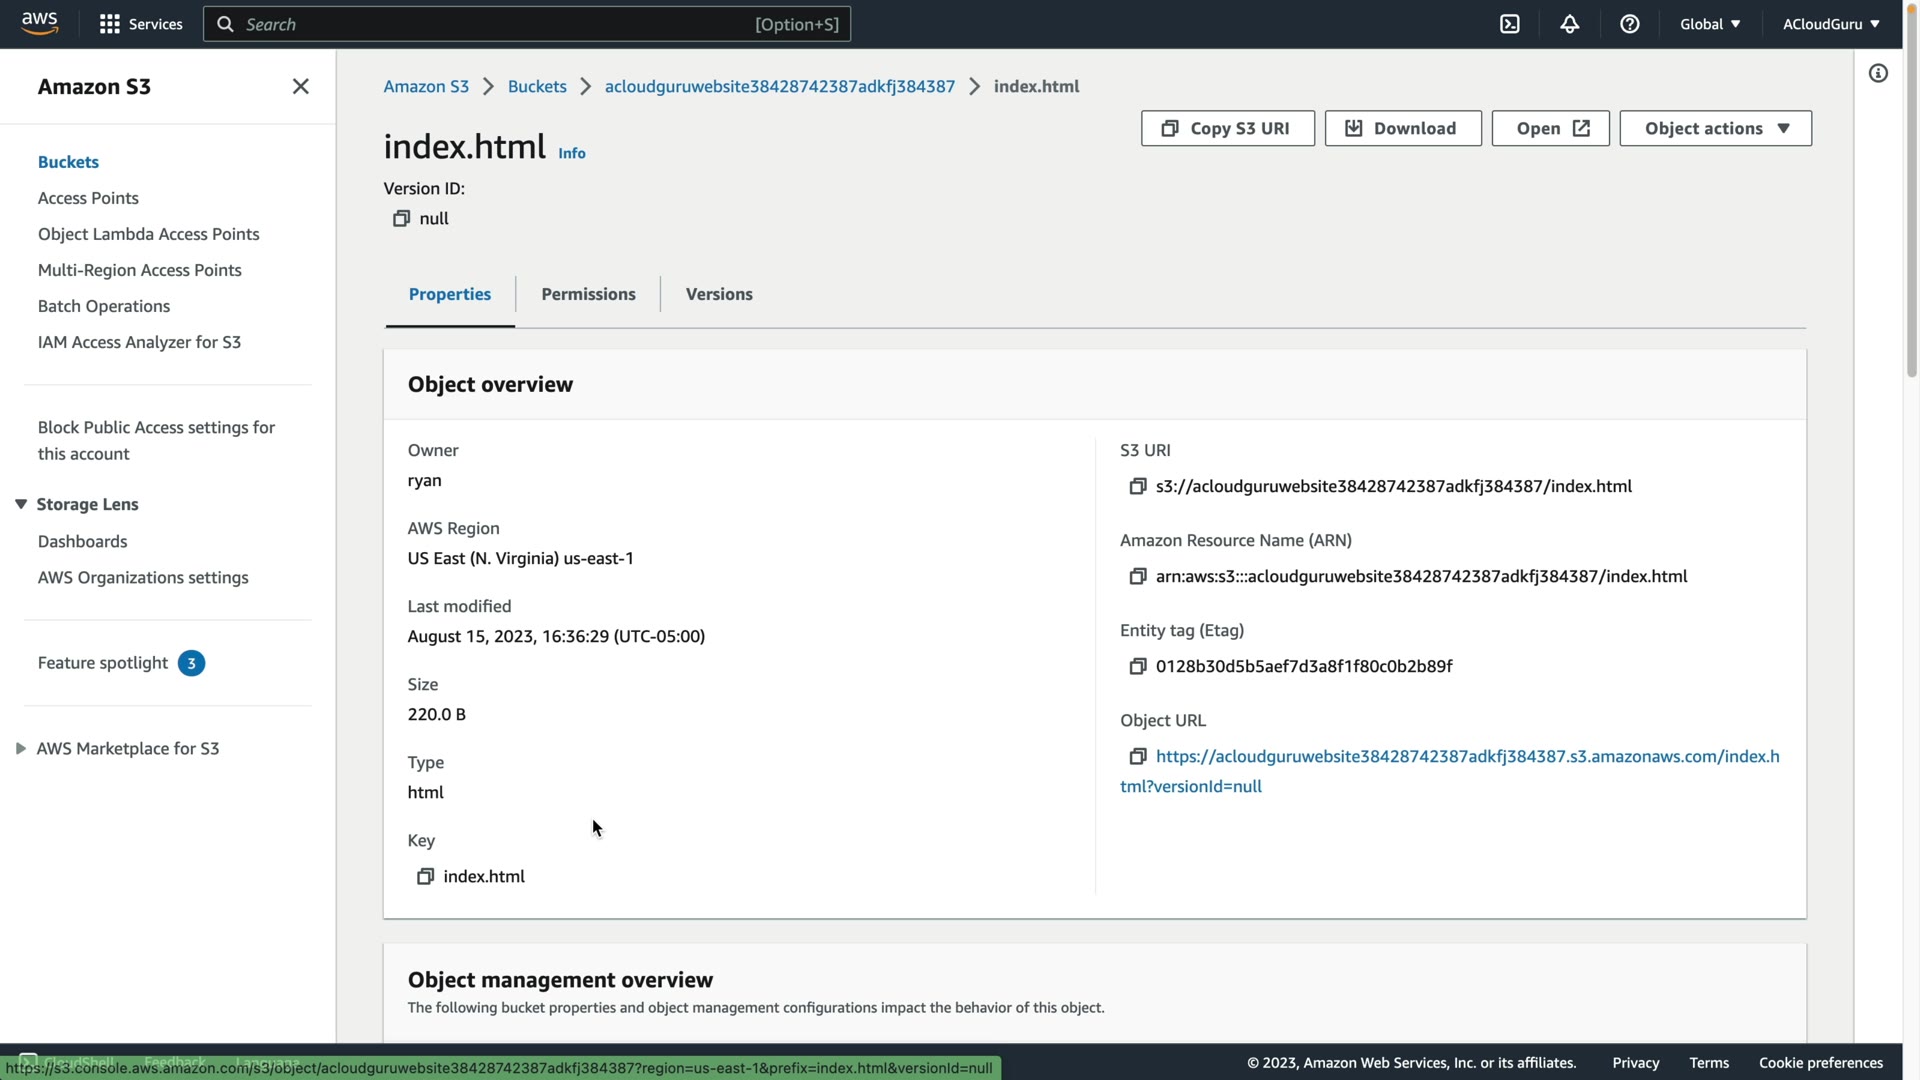The height and width of the screenshot is (1080, 1920).
Task: Open the Object actions dropdown
Action: [1715, 128]
